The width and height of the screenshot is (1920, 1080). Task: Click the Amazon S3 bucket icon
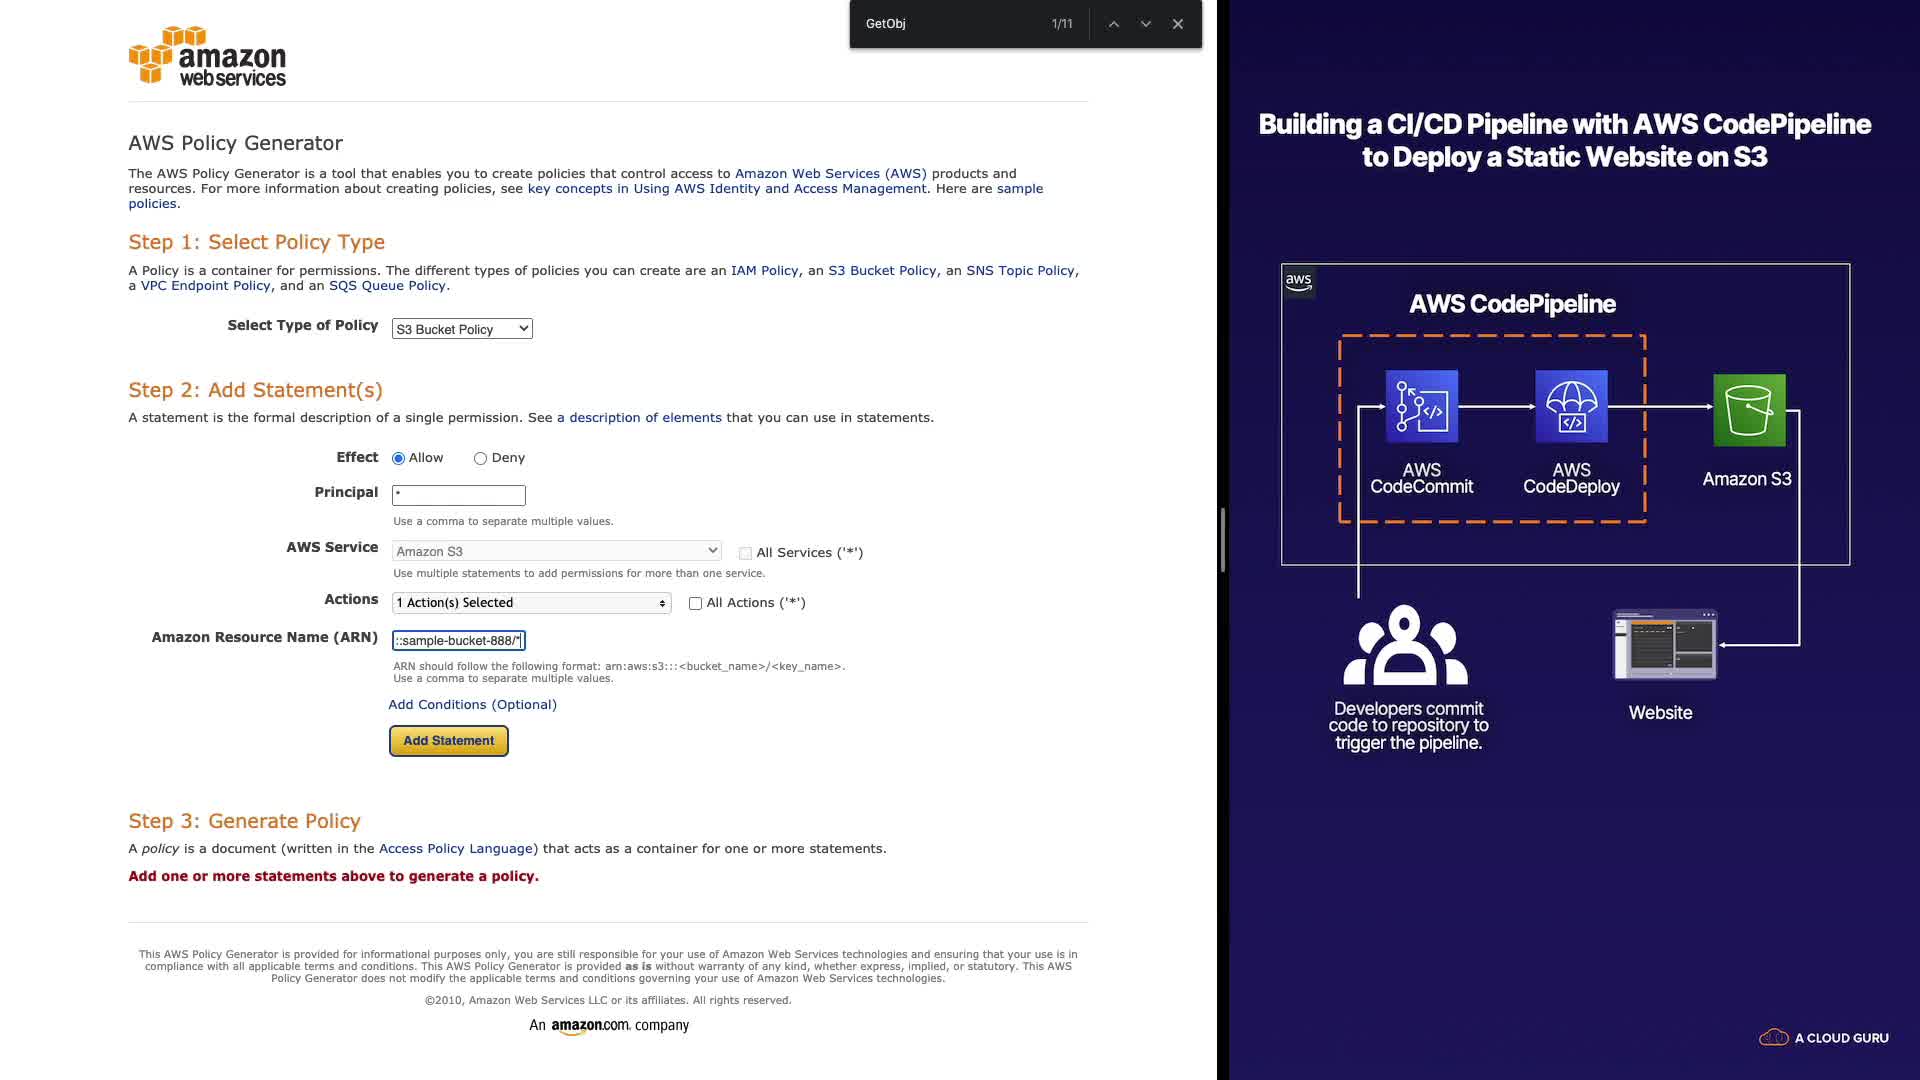(1748, 410)
